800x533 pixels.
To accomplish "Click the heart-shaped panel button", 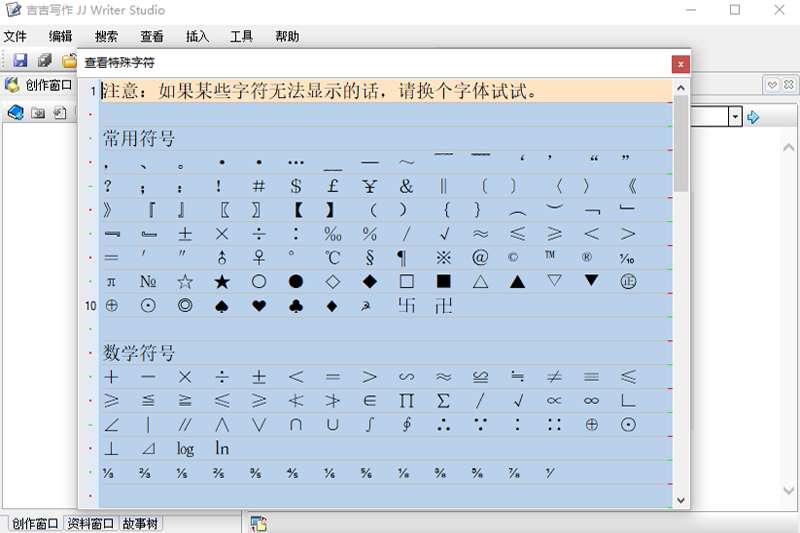I will [772, 86].
